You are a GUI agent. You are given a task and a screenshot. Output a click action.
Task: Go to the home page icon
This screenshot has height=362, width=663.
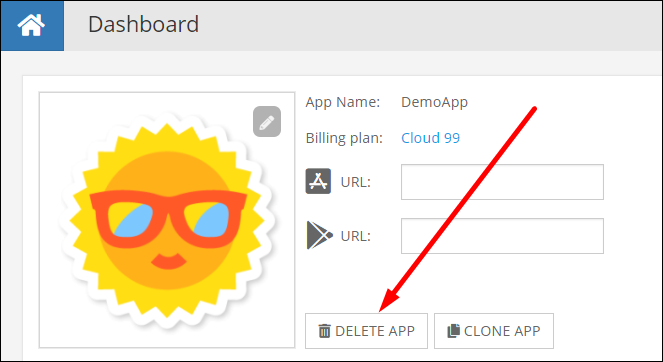[x=31, y=25]
